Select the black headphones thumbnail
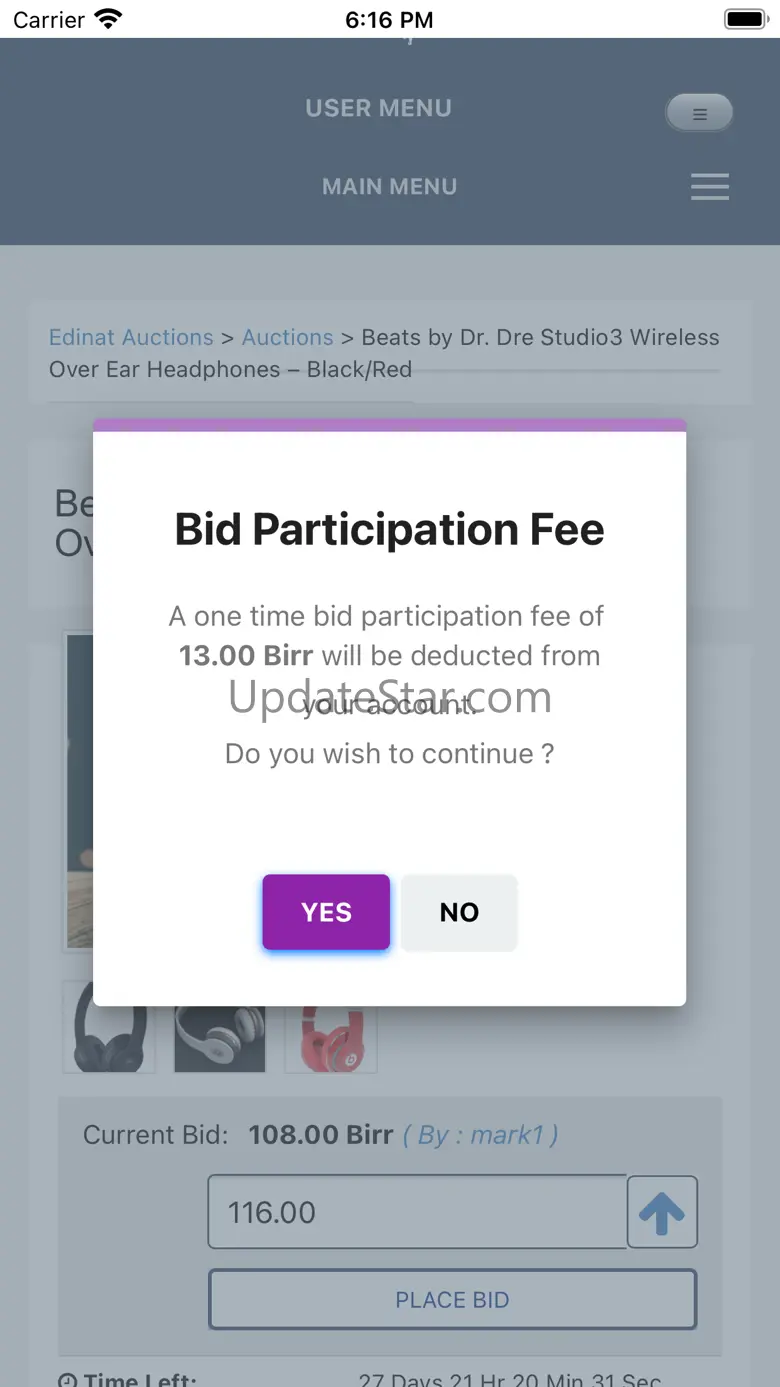Image resolution: width=780 pixels, height=1387 pixels. pos(109,1027)
